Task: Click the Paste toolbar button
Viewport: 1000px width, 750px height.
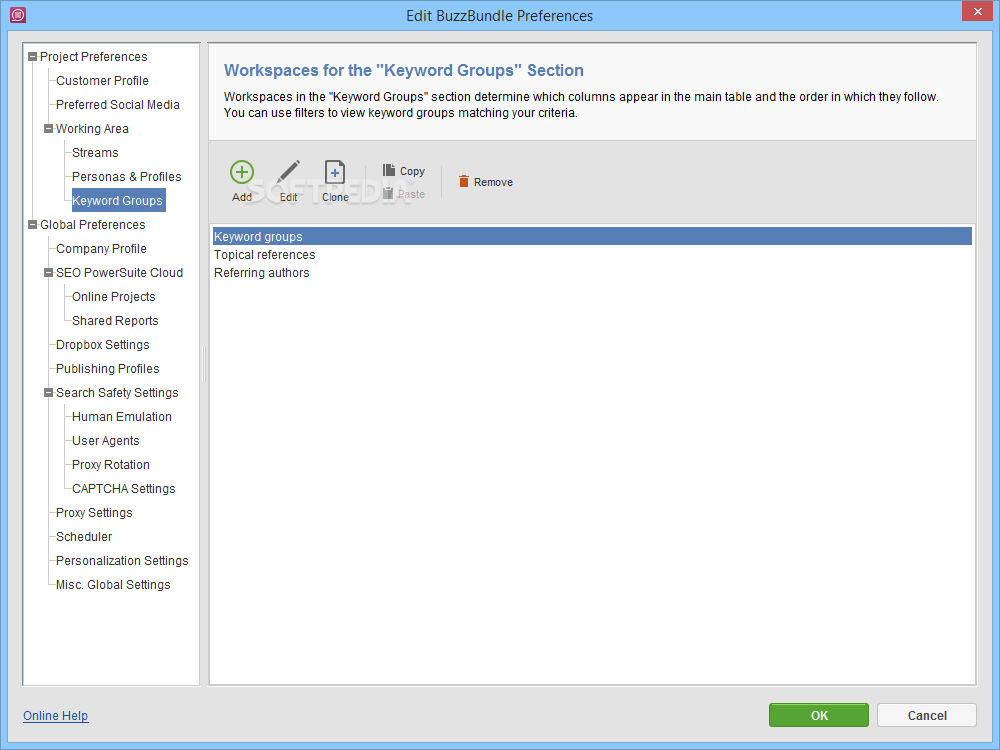Action: [404, 194]
